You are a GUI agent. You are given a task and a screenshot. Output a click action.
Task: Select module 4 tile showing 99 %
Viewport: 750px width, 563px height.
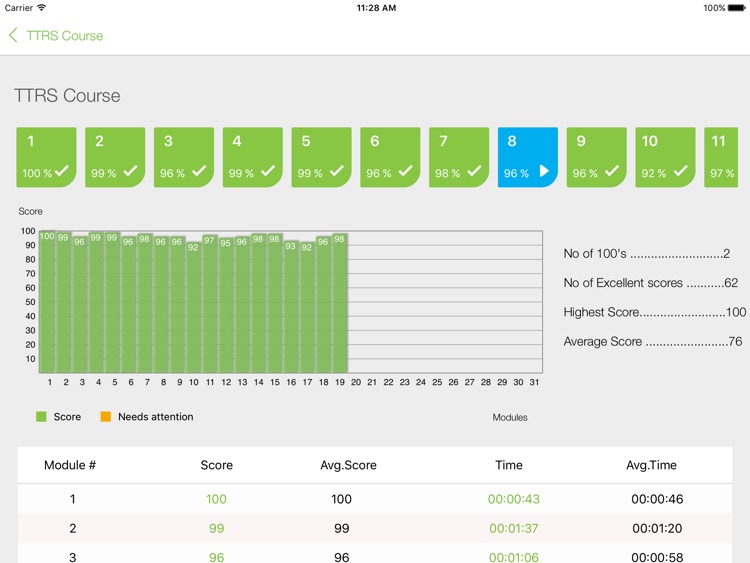[252, 157]
